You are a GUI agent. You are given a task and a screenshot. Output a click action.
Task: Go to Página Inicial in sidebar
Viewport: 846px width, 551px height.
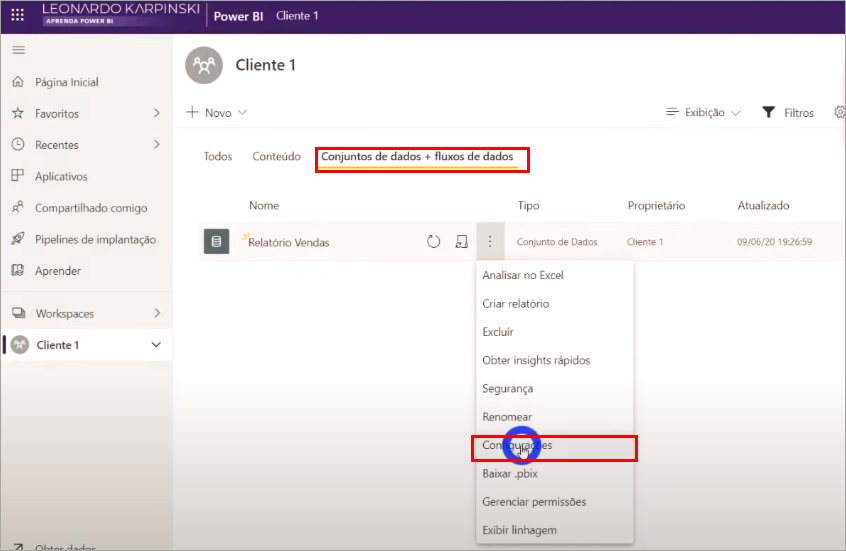click(66, 82)
